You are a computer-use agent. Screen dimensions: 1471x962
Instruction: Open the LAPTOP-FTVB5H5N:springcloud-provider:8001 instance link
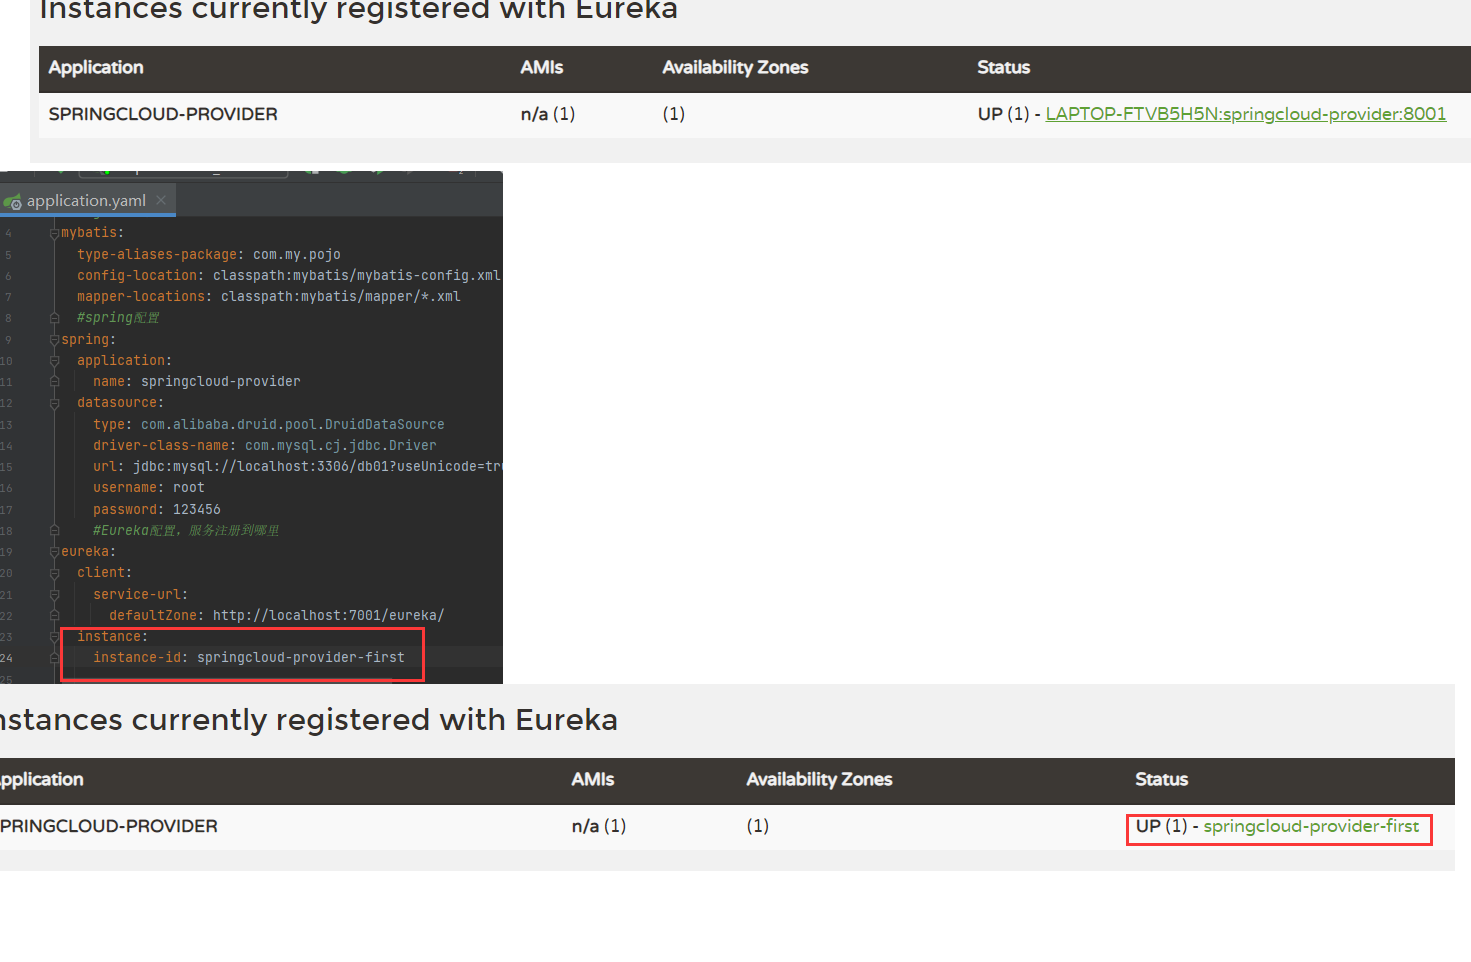click(x=1245, y=114)
